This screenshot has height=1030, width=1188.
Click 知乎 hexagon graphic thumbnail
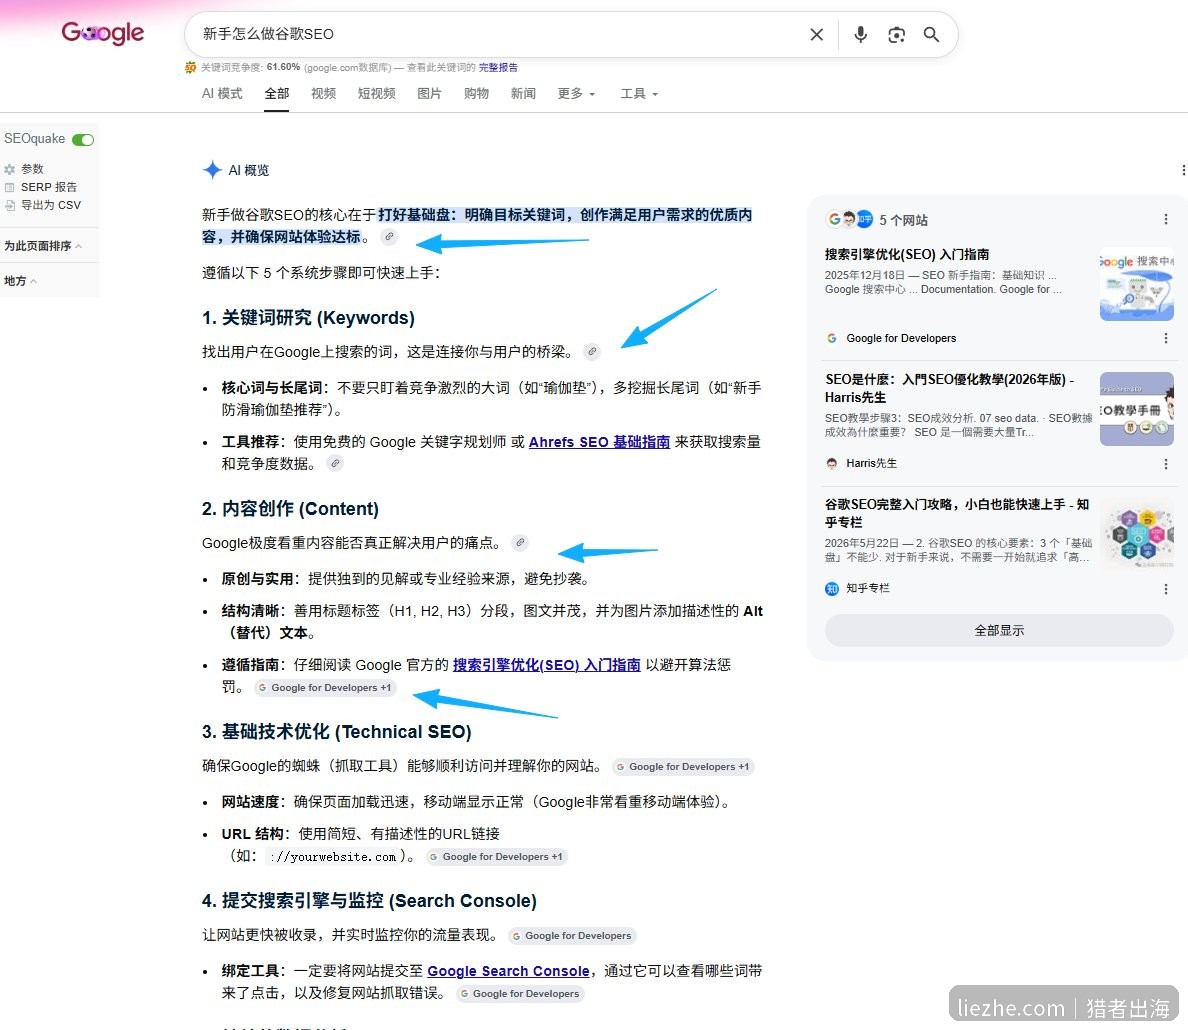tap(1136, 534)
